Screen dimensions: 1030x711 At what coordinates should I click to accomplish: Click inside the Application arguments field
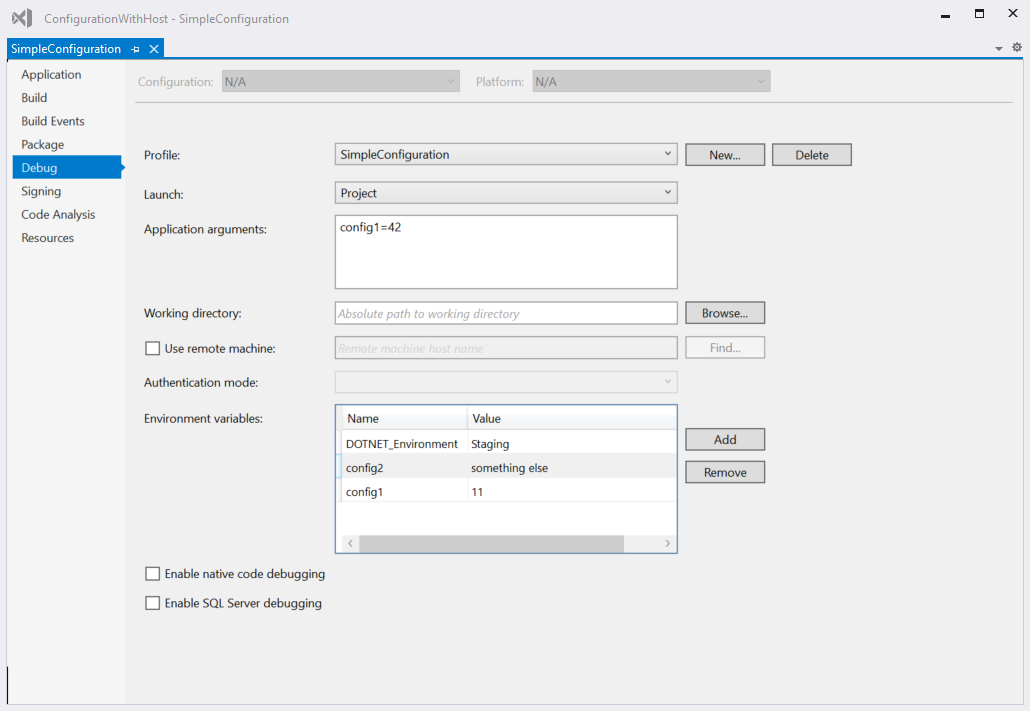tap(505, 250)
